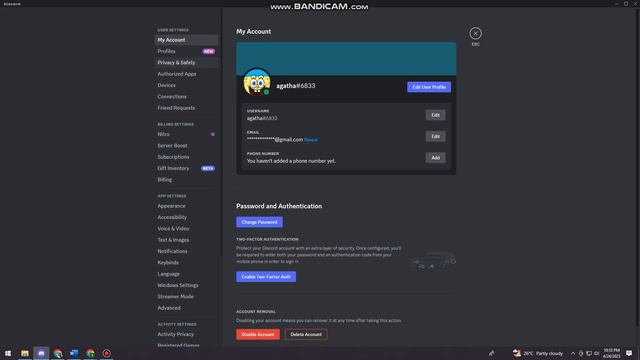Open the Profiles settings tab
The width and height of the screenshot is (640, 360).
[186, 51]
